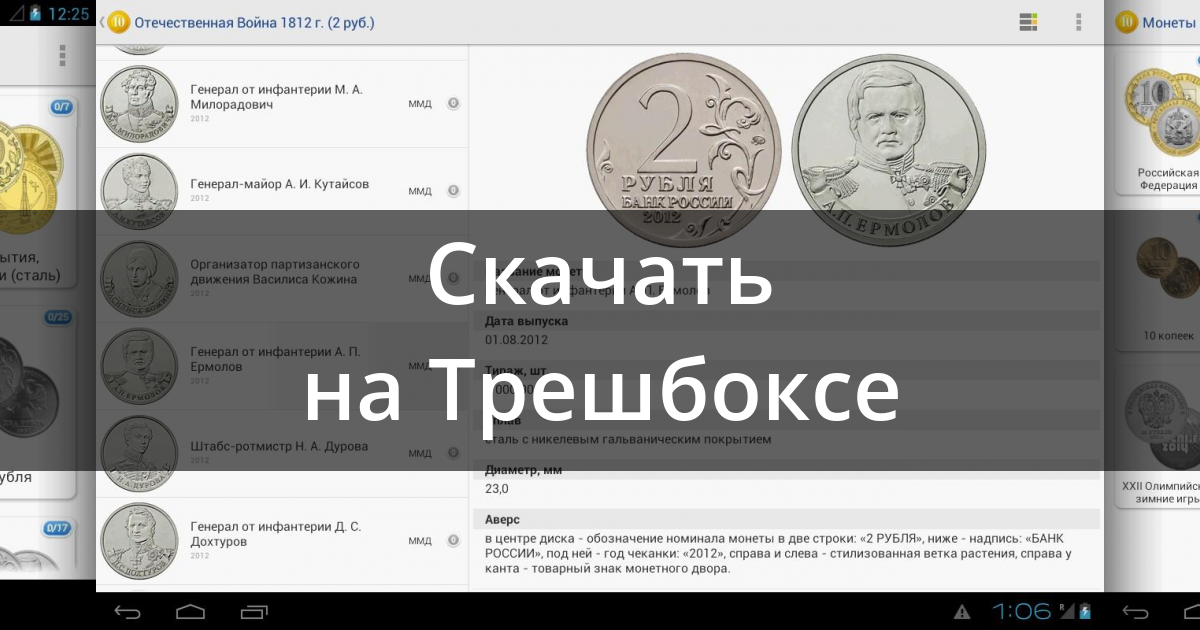Open 'XXII Олимпийские зимние игры' card

point(1160,437)
